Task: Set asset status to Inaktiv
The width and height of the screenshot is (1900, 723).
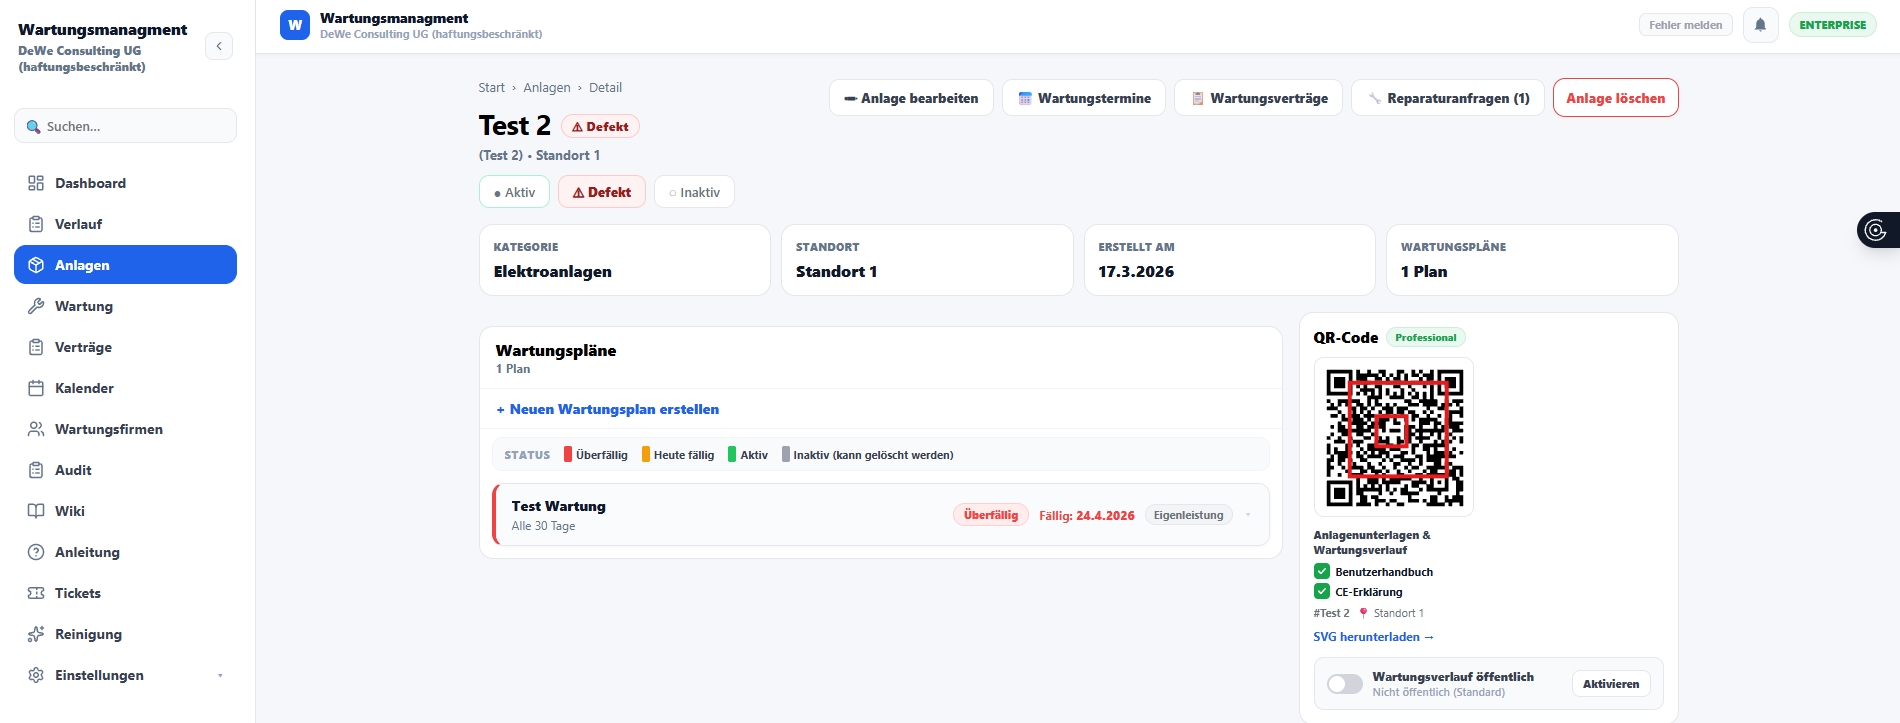Action: click(x=694, y=192)
